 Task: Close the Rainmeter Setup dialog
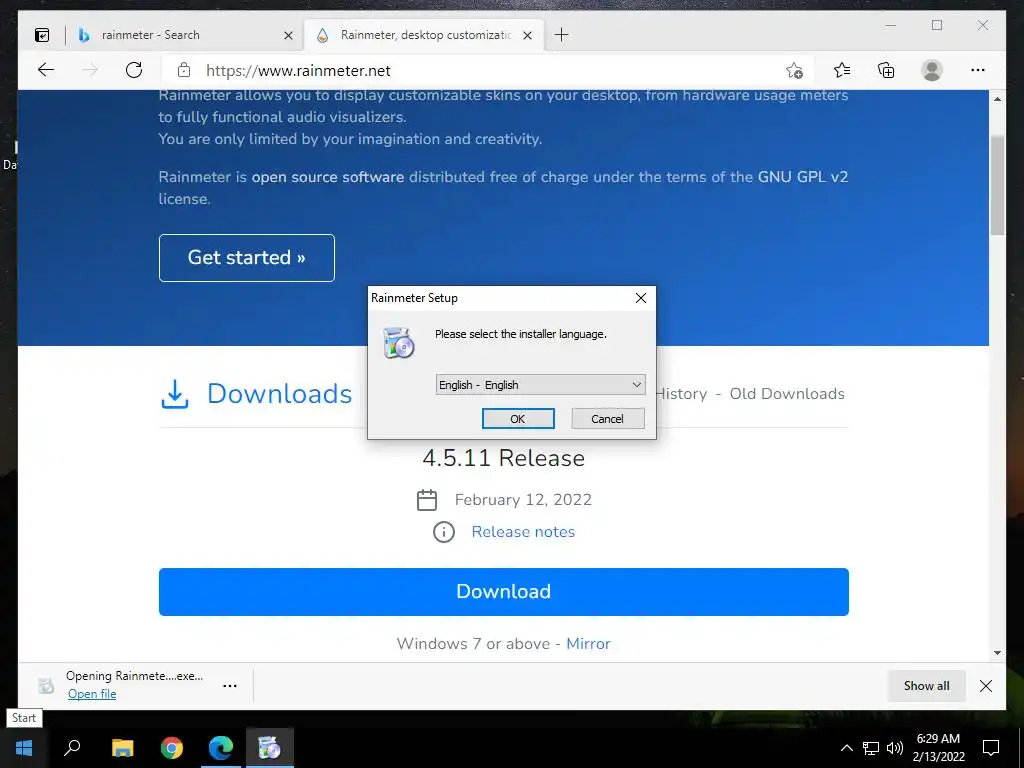click(641, 298)
